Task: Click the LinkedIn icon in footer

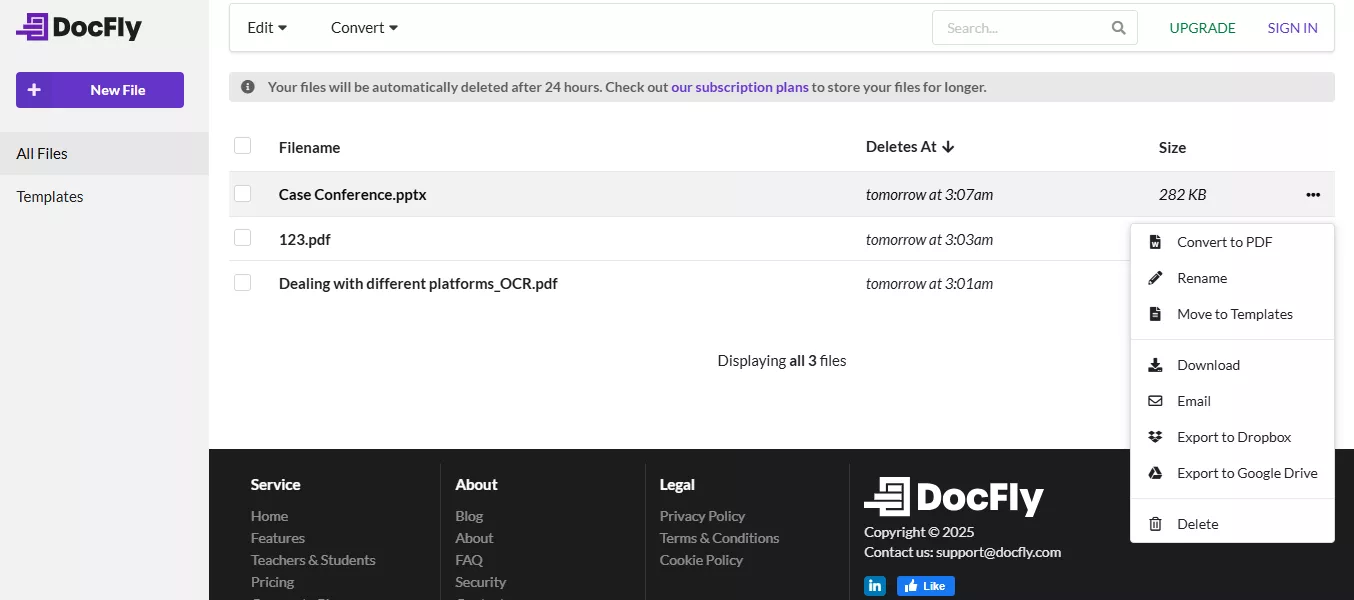Action: pyautogui.click(x=875, y=586)
